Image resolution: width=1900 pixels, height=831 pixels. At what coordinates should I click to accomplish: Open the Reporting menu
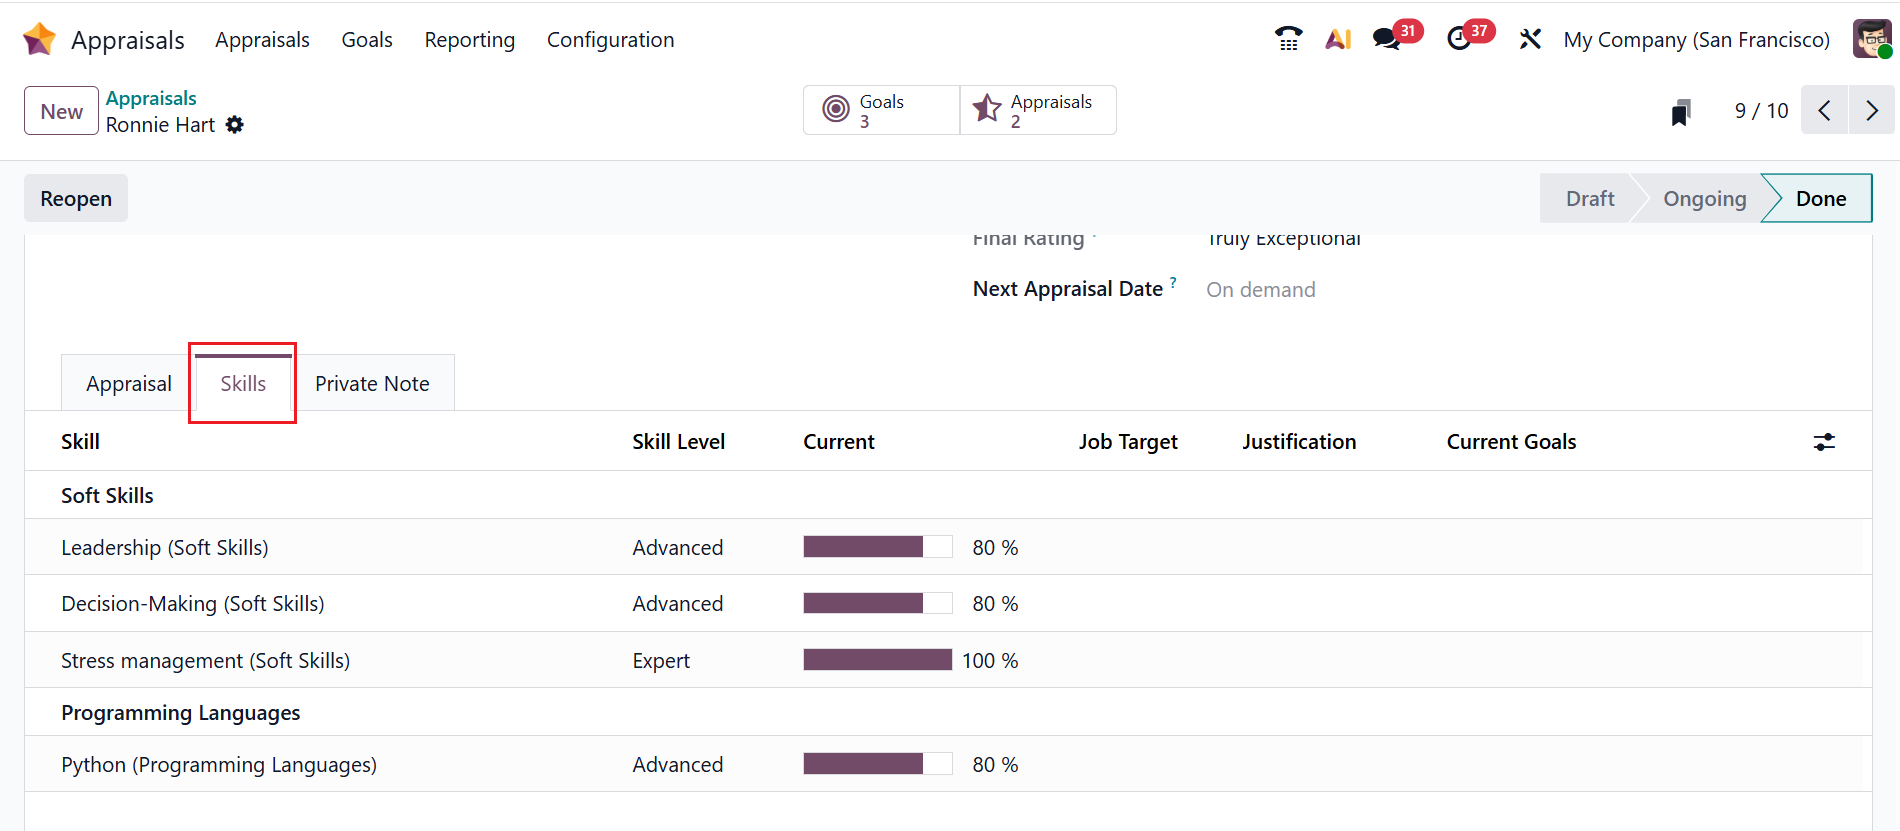(469, 40)
